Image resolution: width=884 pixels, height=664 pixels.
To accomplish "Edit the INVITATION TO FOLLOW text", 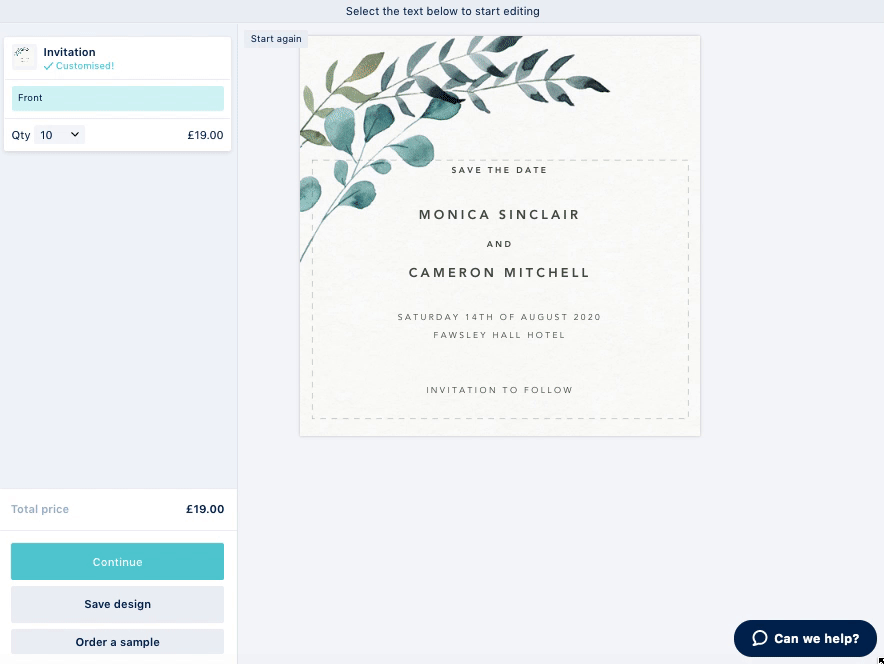I will (499, 390).
